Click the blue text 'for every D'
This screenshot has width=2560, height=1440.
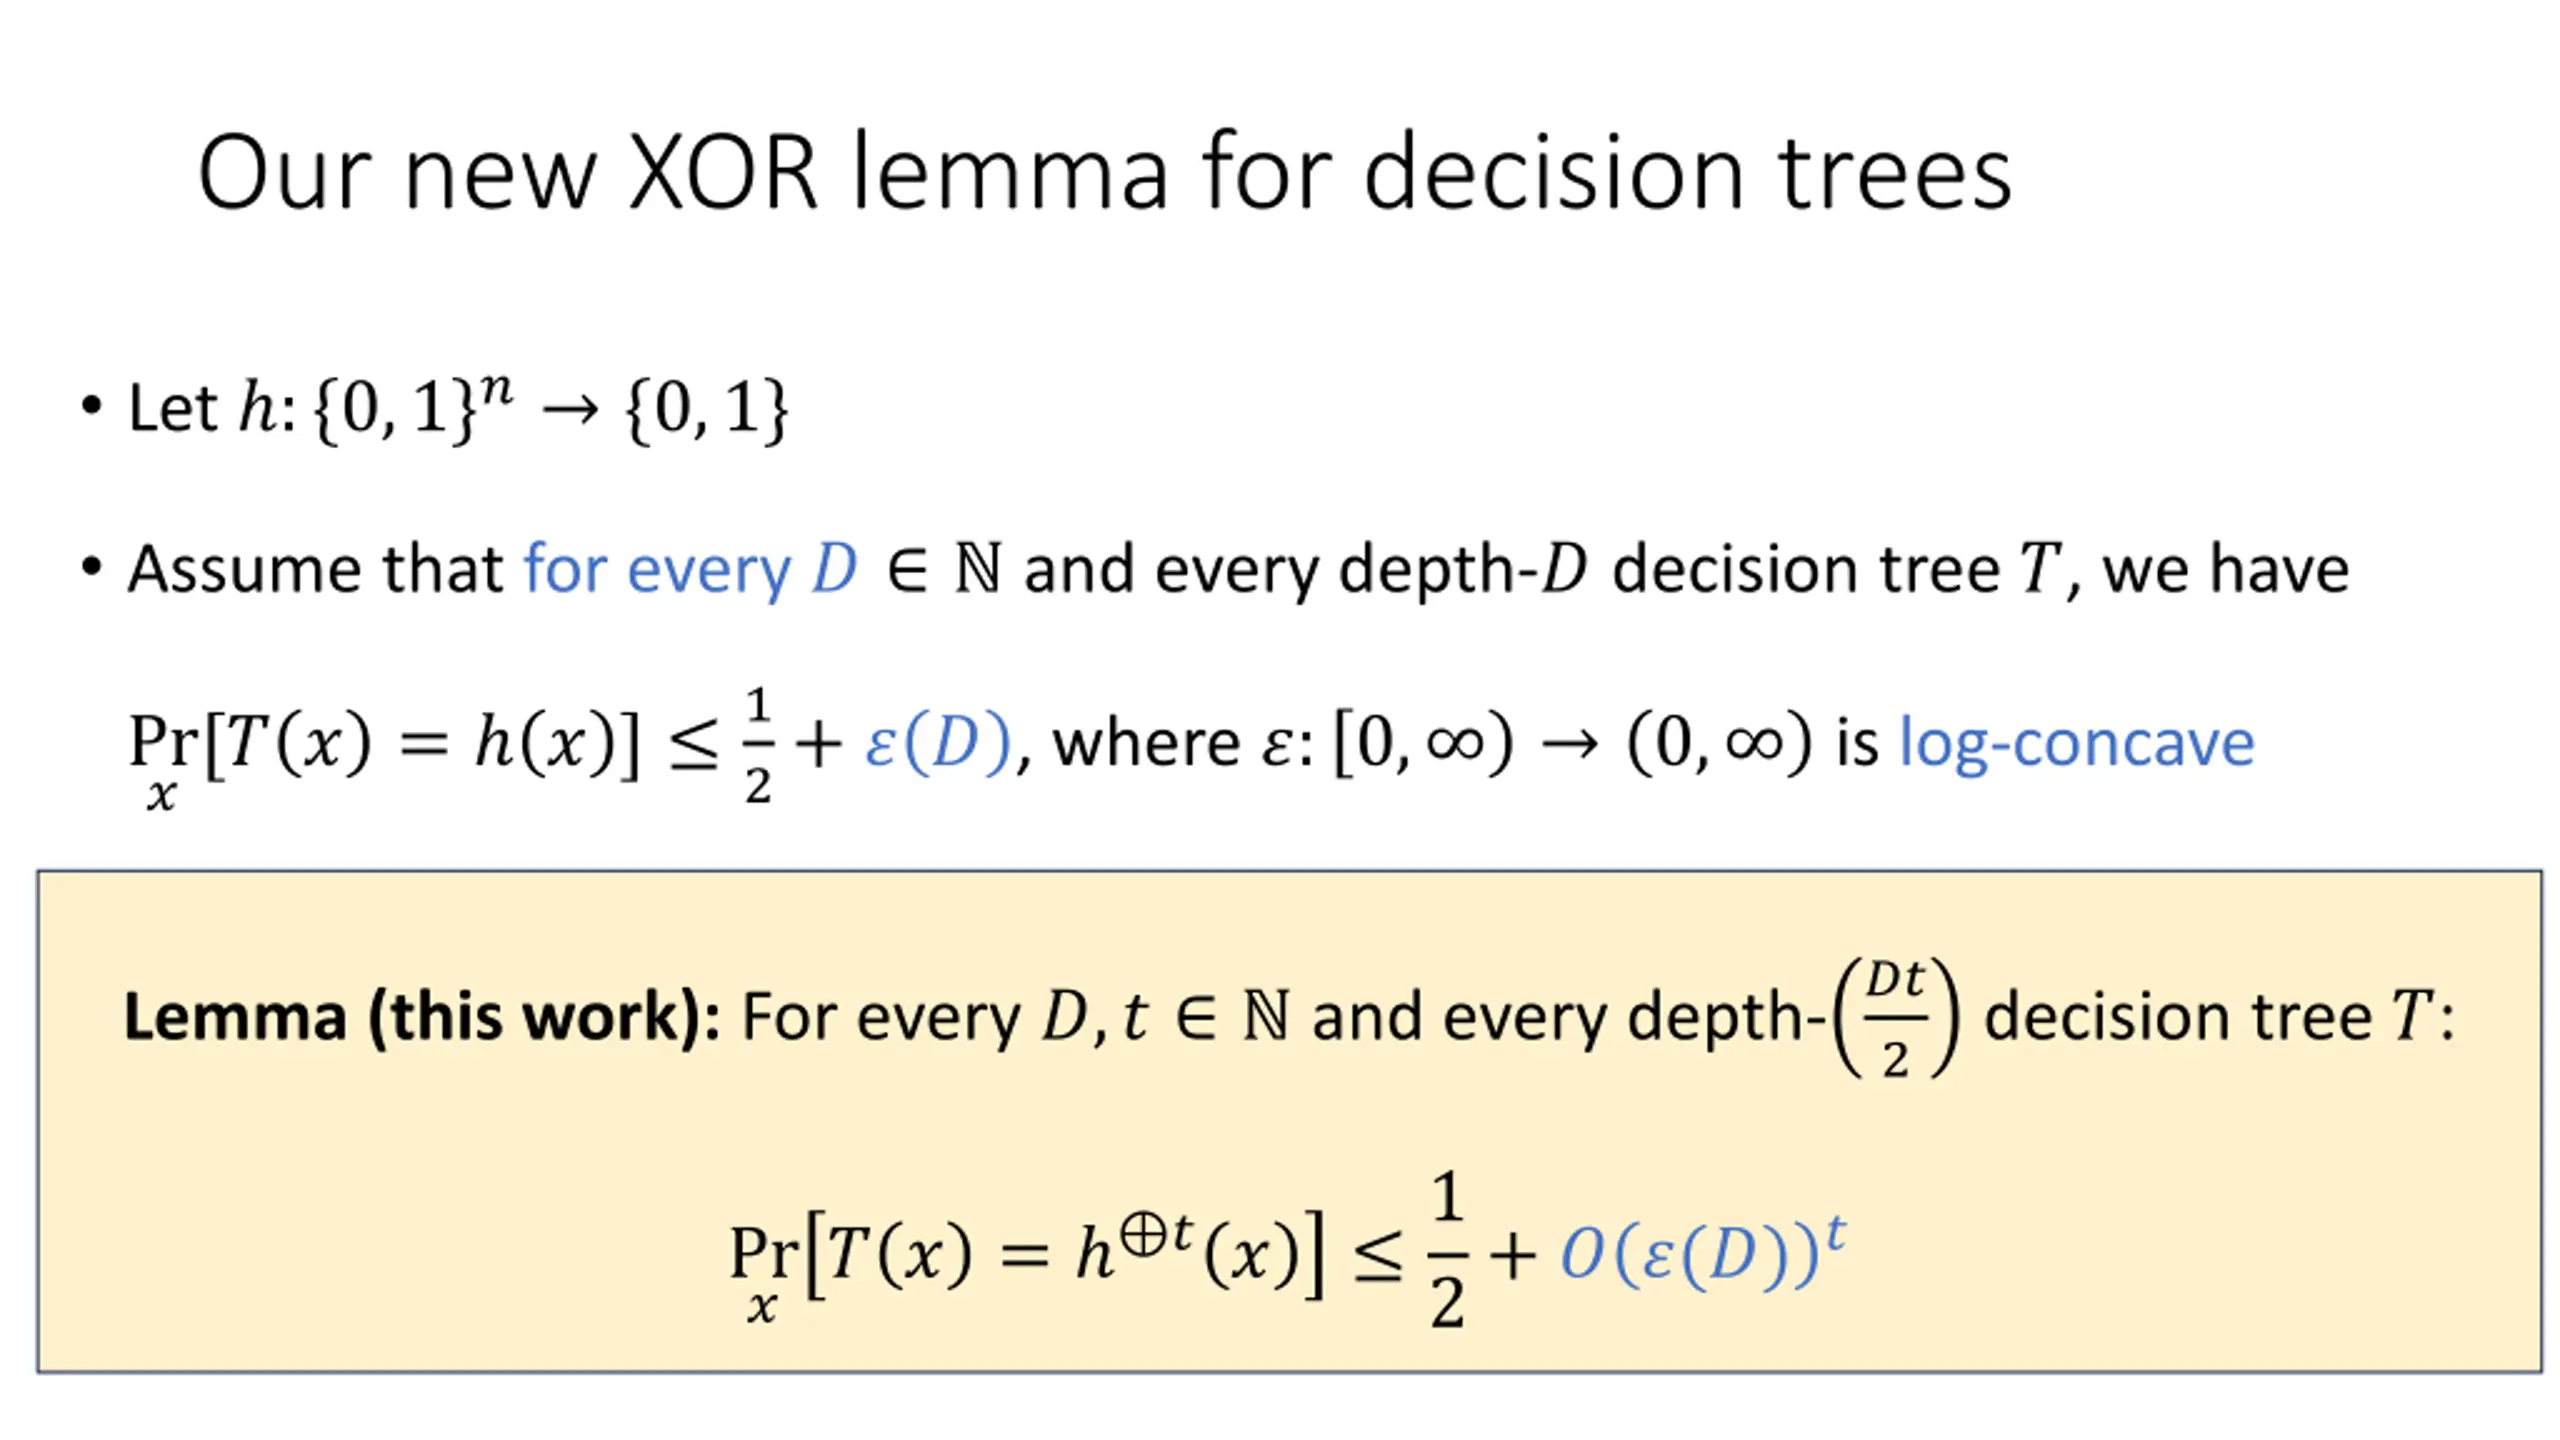[x=690, y=569]
